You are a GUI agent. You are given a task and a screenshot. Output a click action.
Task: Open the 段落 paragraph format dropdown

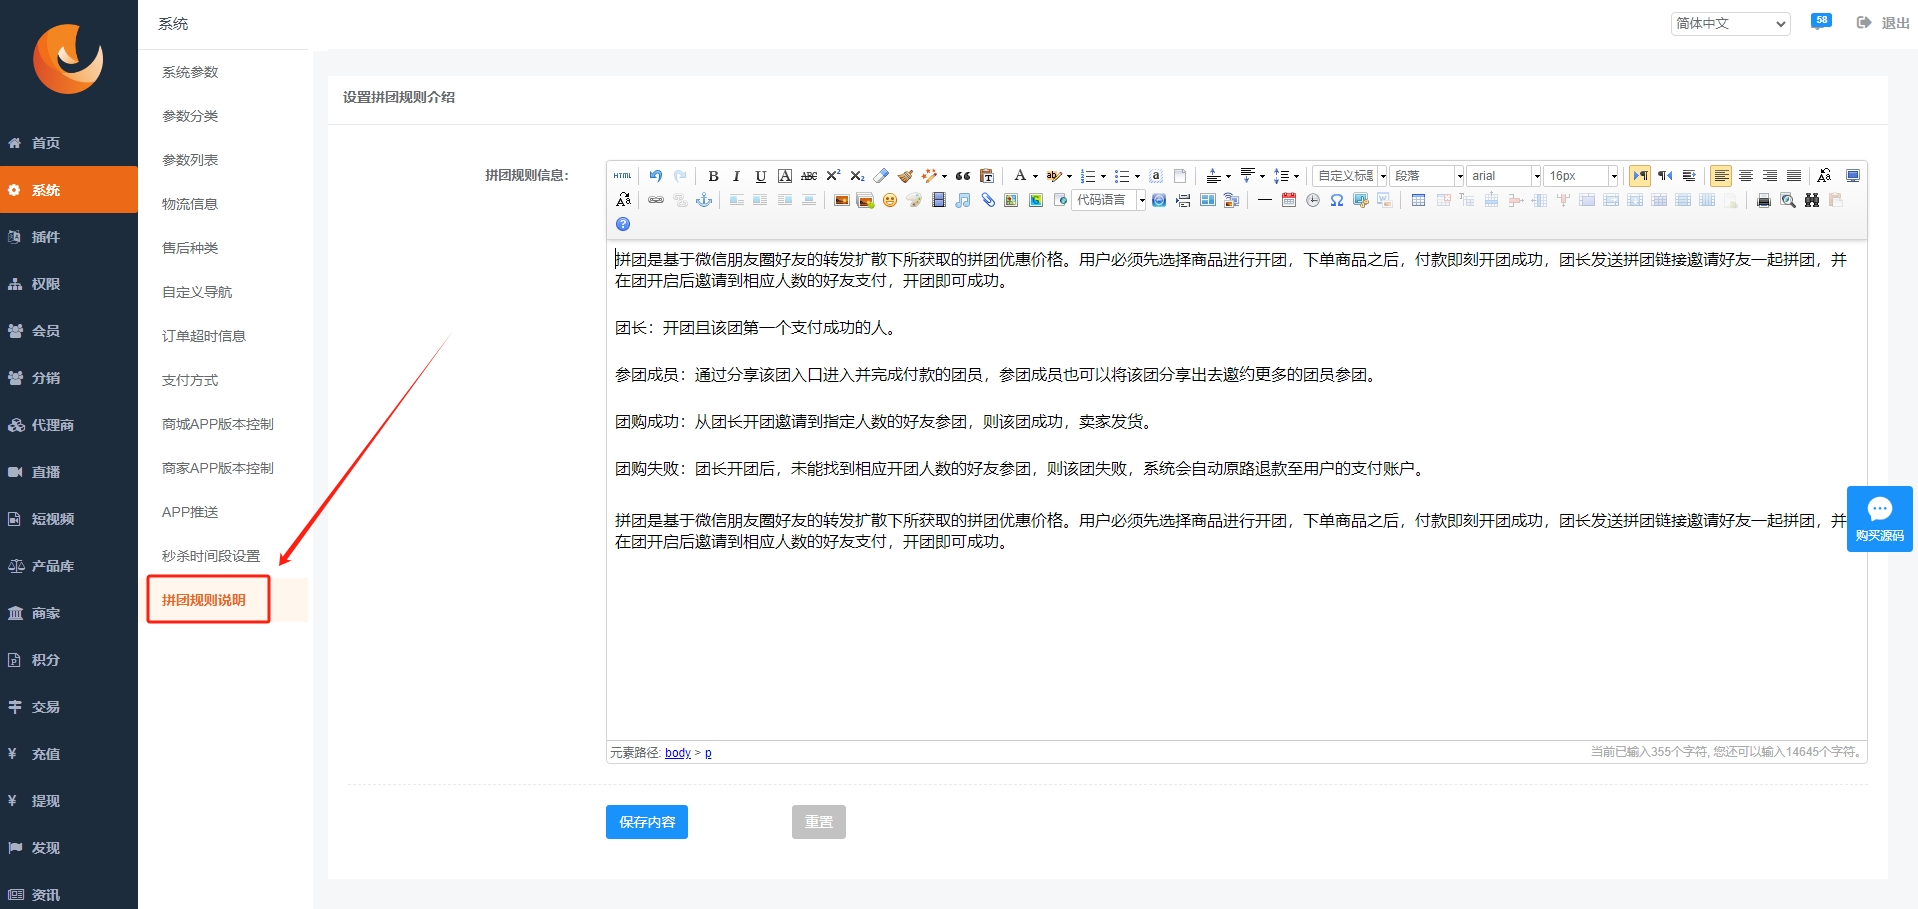[x=1427, y=176]
